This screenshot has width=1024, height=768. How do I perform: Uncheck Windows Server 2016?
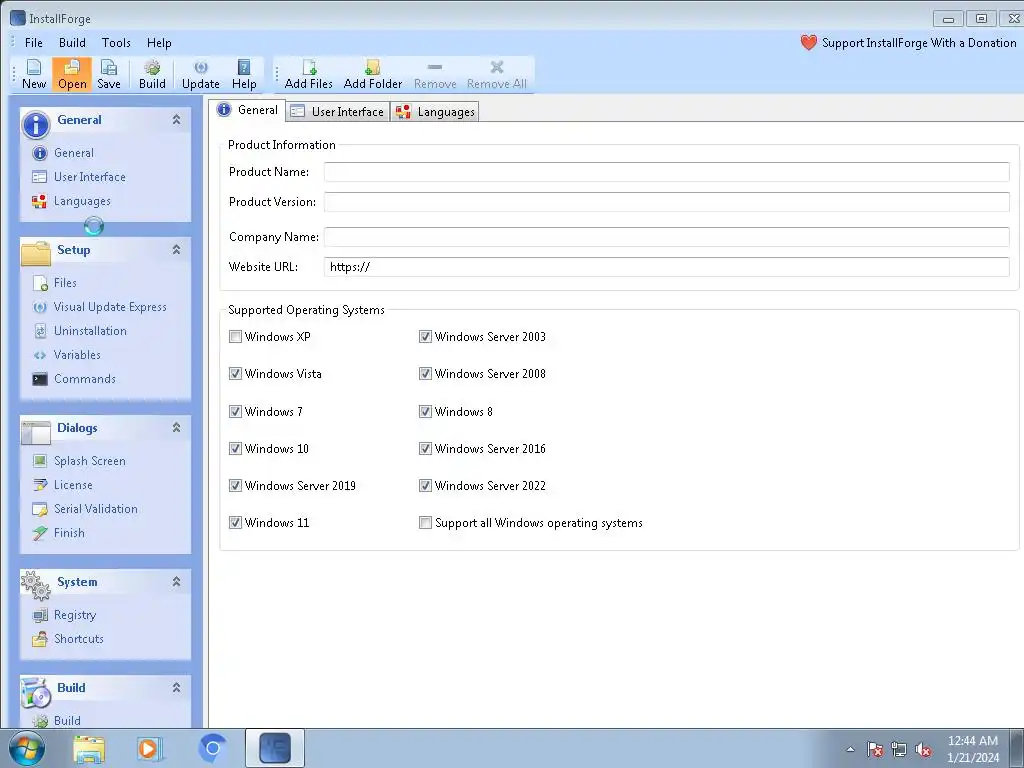point(425,449)
